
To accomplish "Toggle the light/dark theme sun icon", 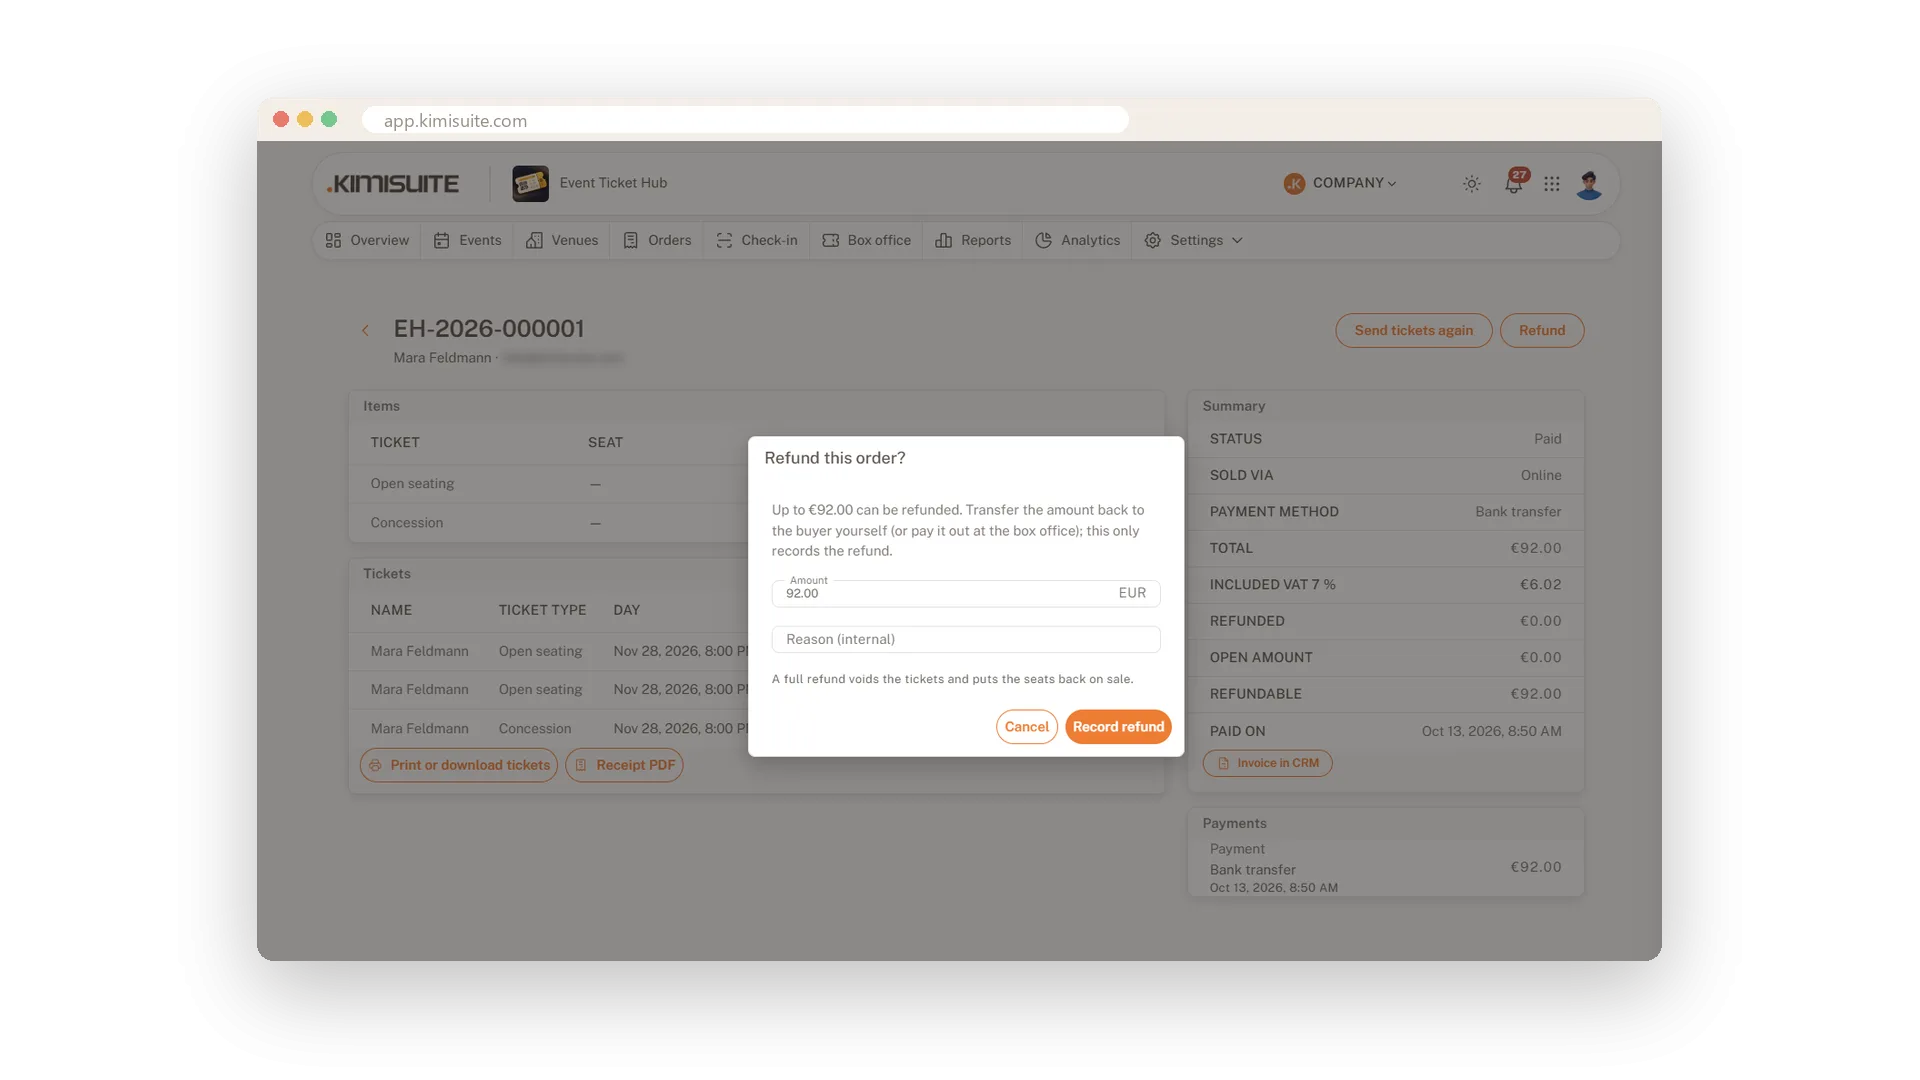I will pyautogui.click(x=1471, y=184).
